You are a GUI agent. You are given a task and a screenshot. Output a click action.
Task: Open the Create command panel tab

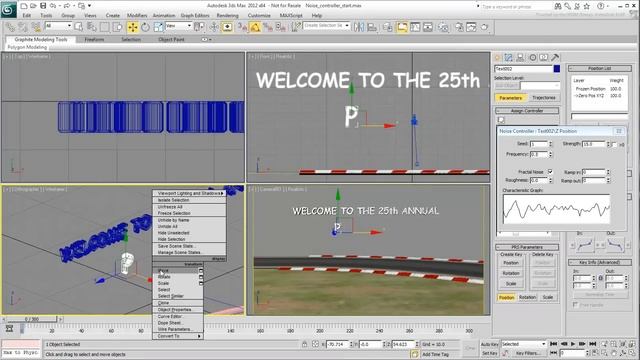(x=497, y=58)
